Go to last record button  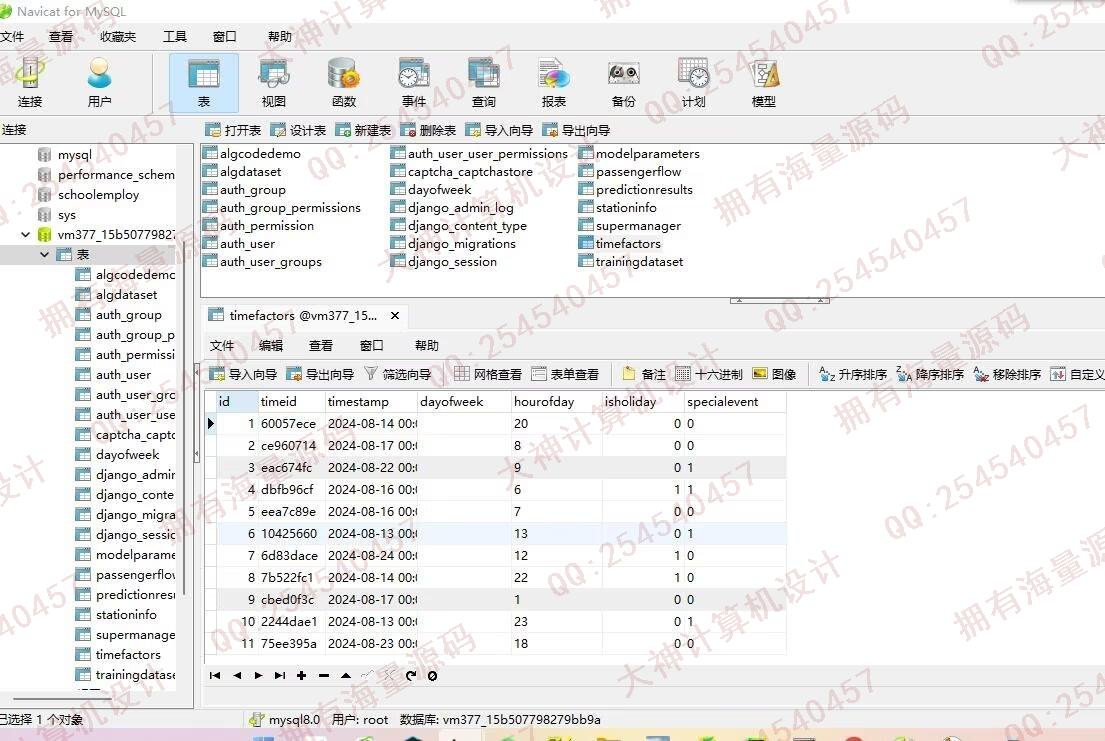tap(280, 675)
